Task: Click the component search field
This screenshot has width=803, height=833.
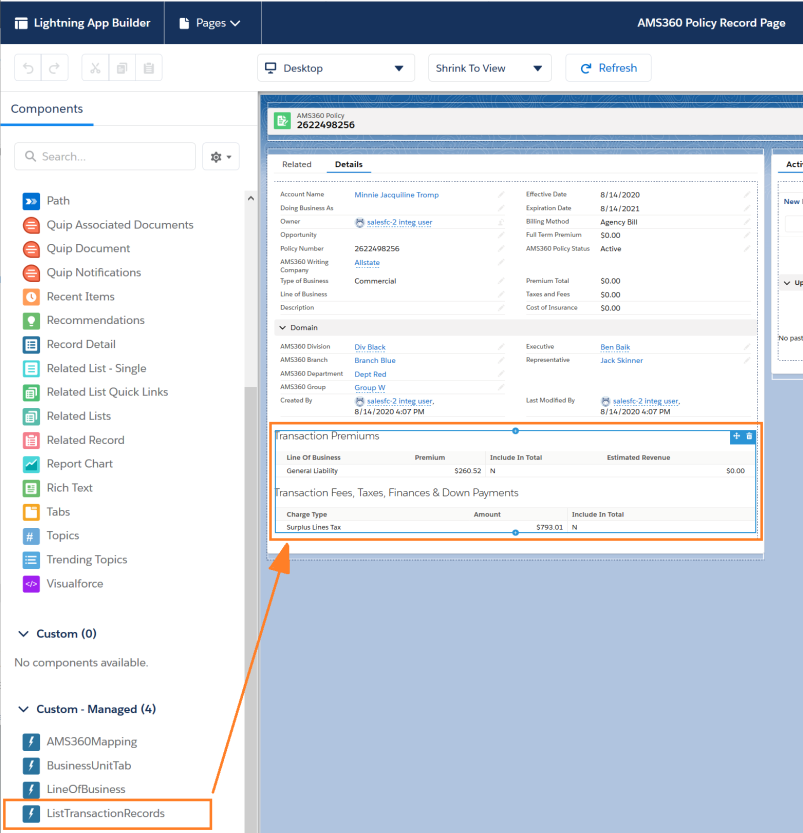Action: [105, 156]
